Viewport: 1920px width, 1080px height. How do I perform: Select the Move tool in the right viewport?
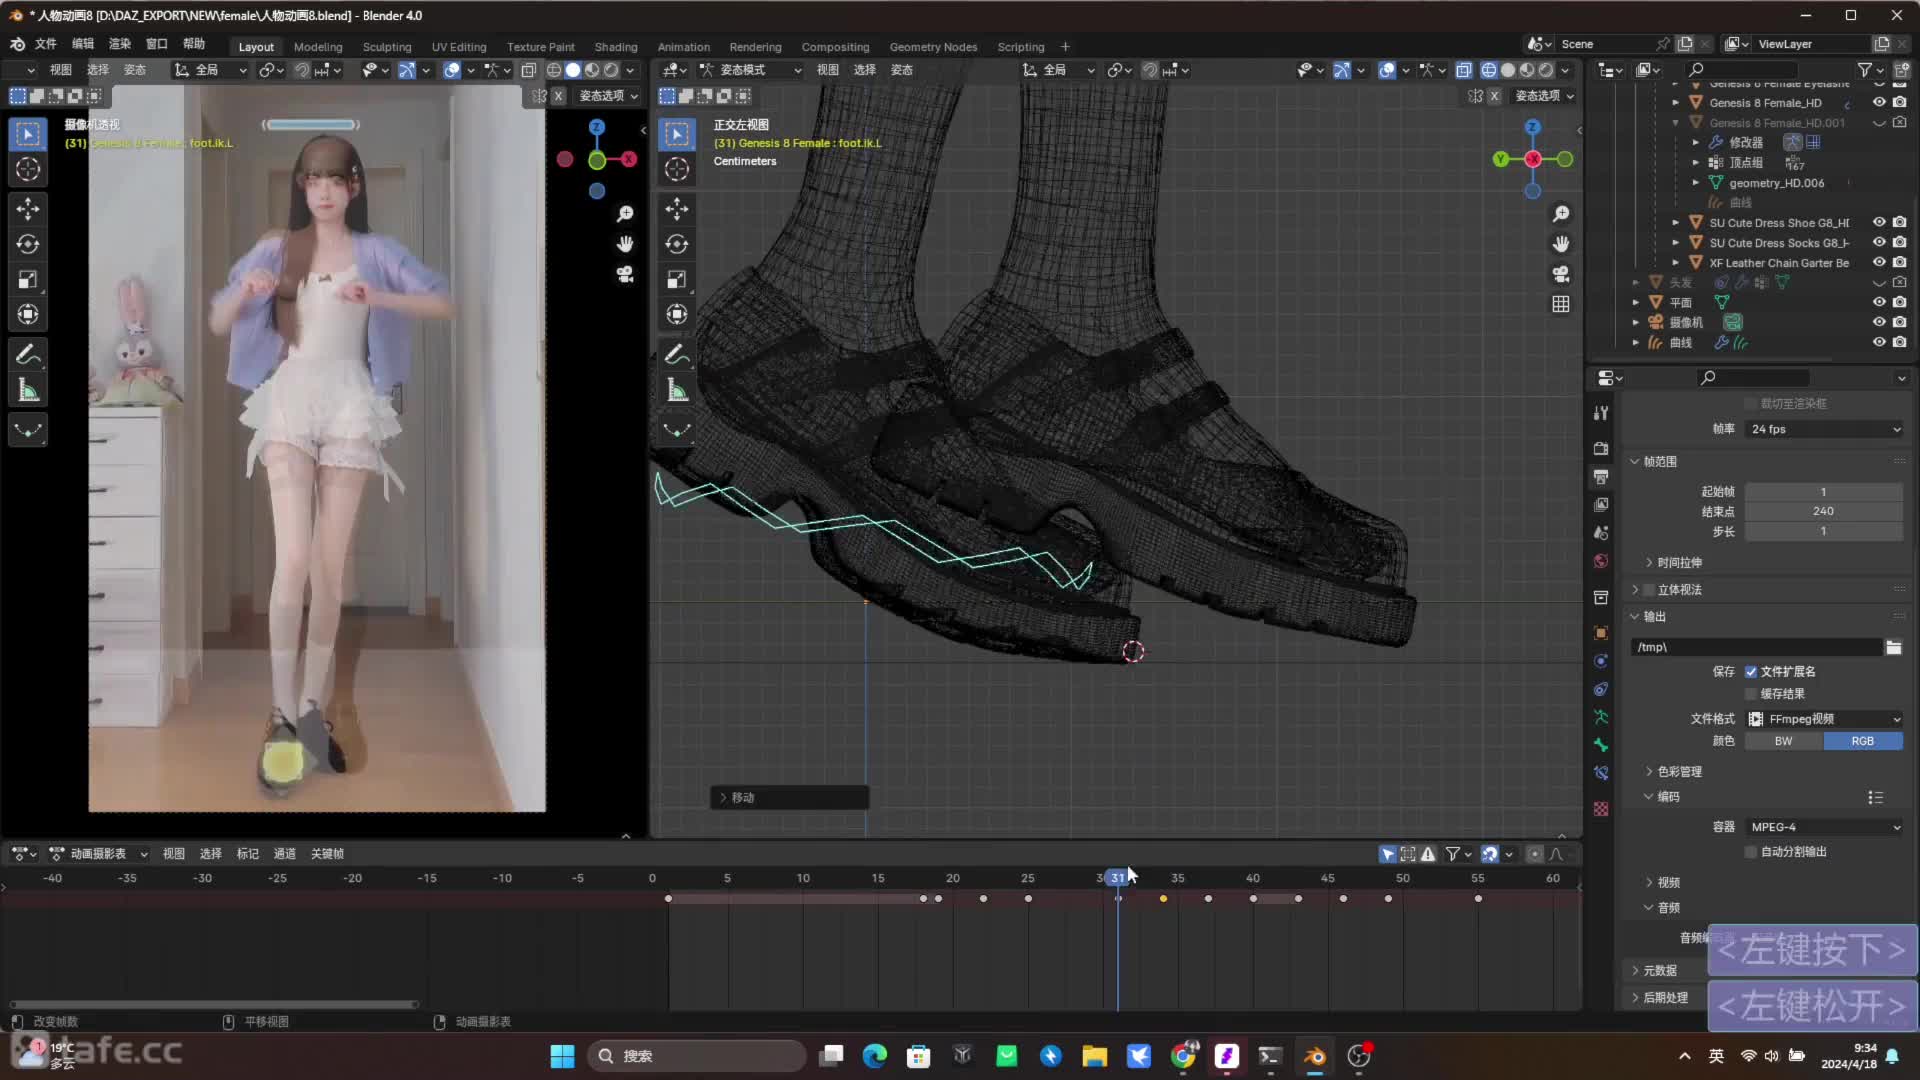(677, 208)
